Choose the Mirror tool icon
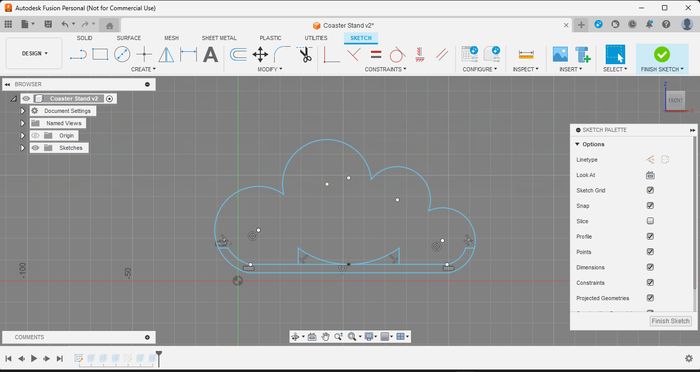Screen dimensions: 700x372 [167, 54]
